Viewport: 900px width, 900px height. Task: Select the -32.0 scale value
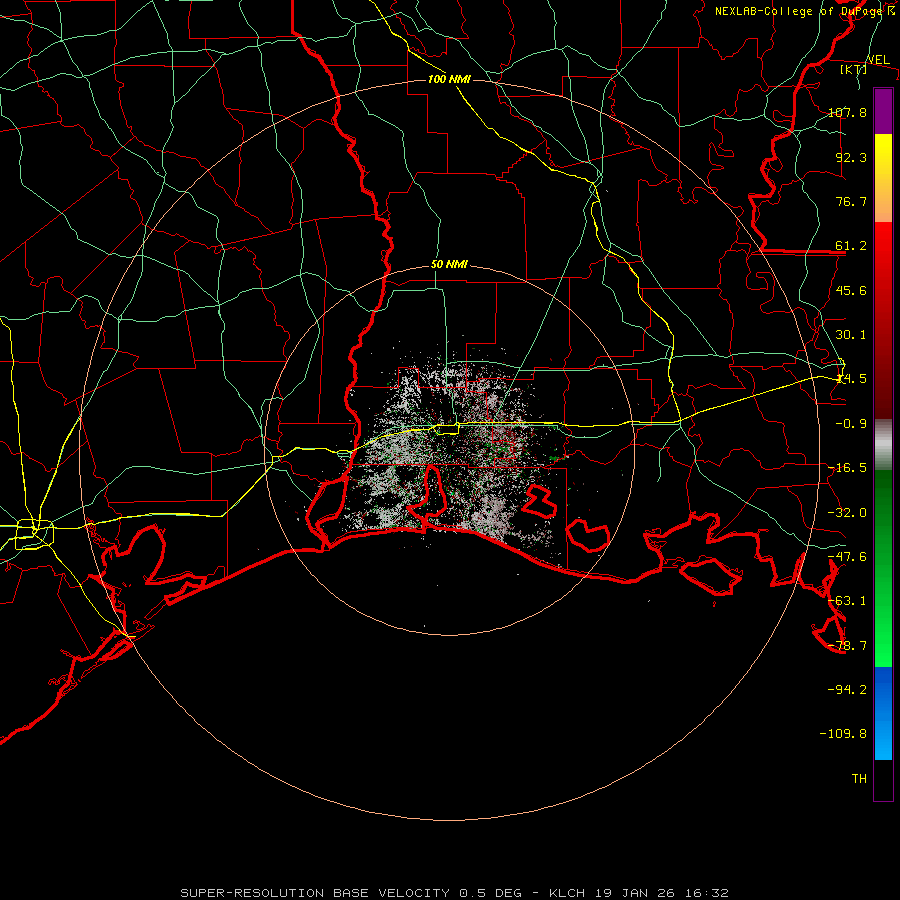click(x=848, y=513)
